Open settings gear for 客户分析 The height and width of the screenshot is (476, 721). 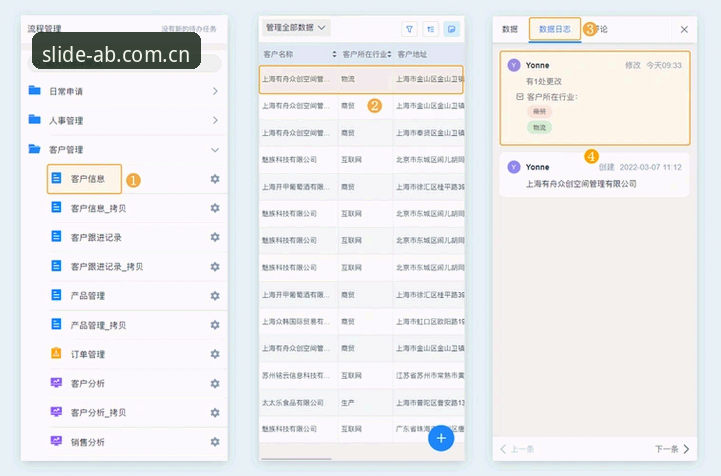215,384
